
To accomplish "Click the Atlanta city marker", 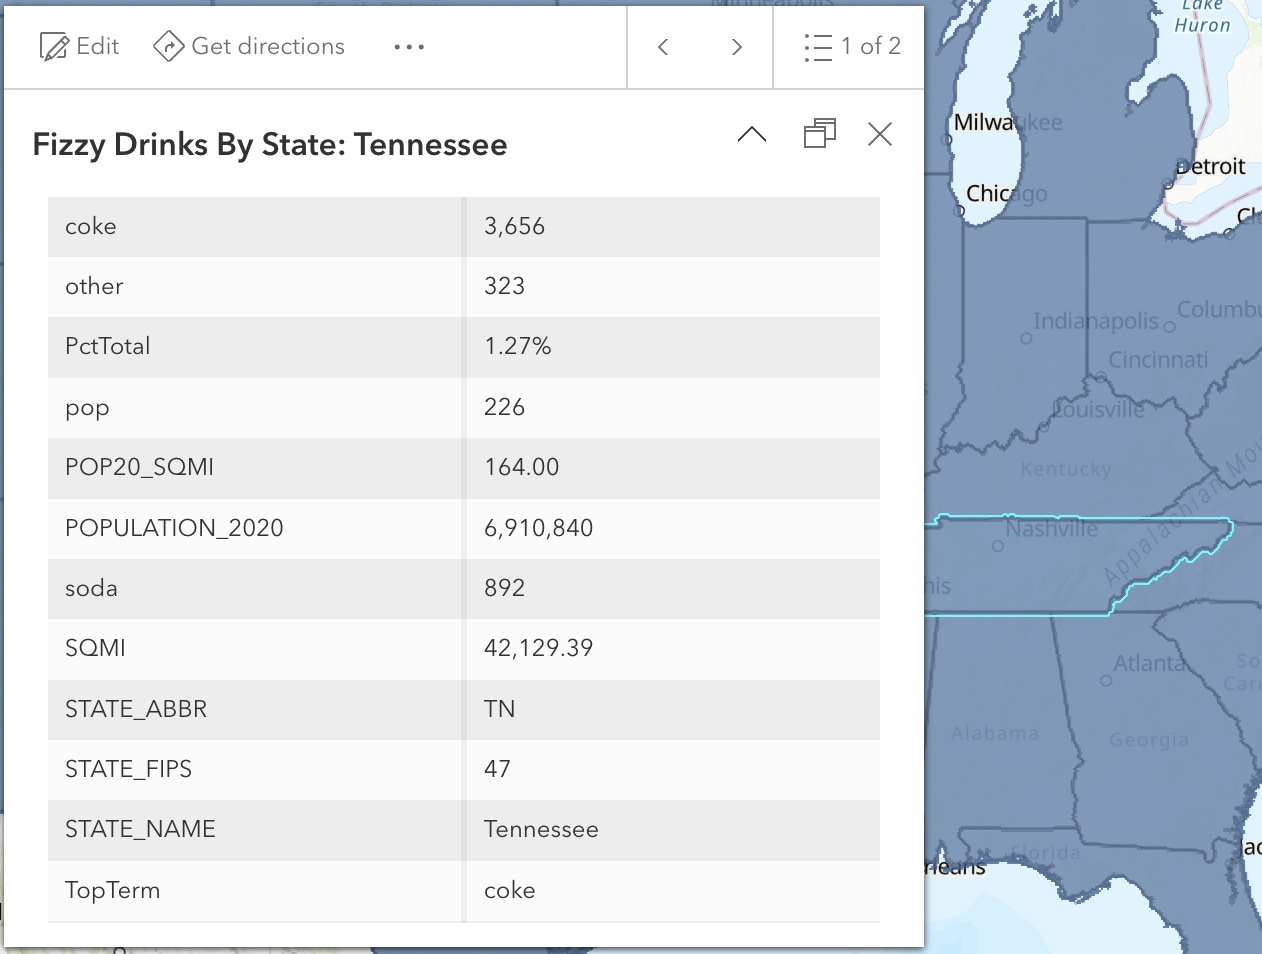I will point(1106,680).
